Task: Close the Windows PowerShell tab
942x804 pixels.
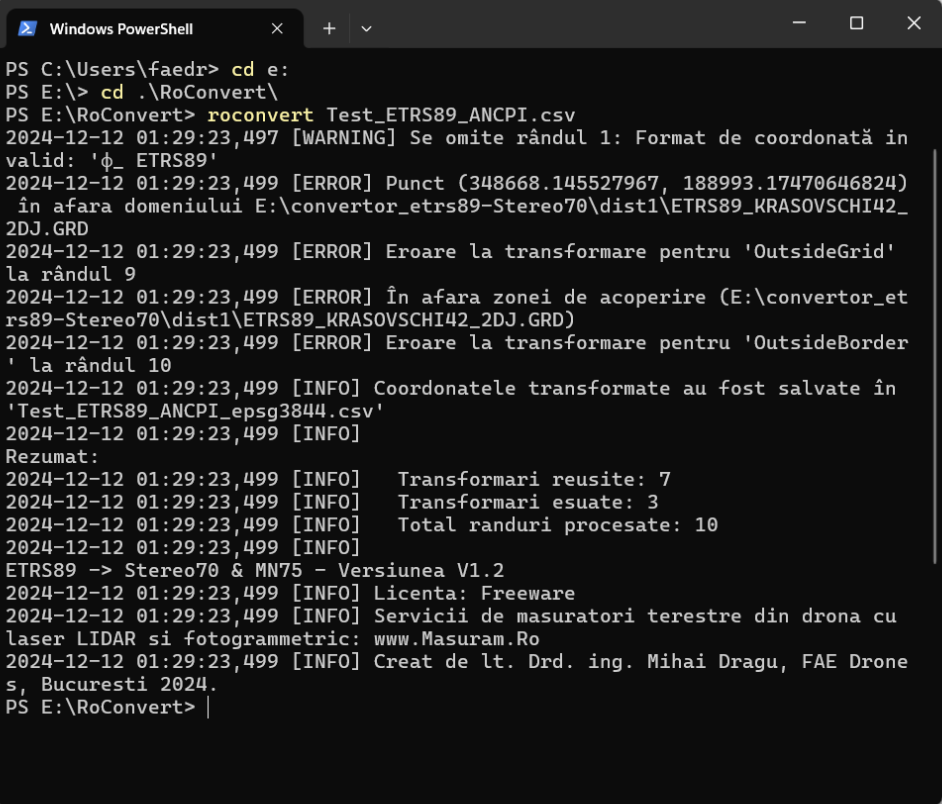Action: tap(277, 29)
